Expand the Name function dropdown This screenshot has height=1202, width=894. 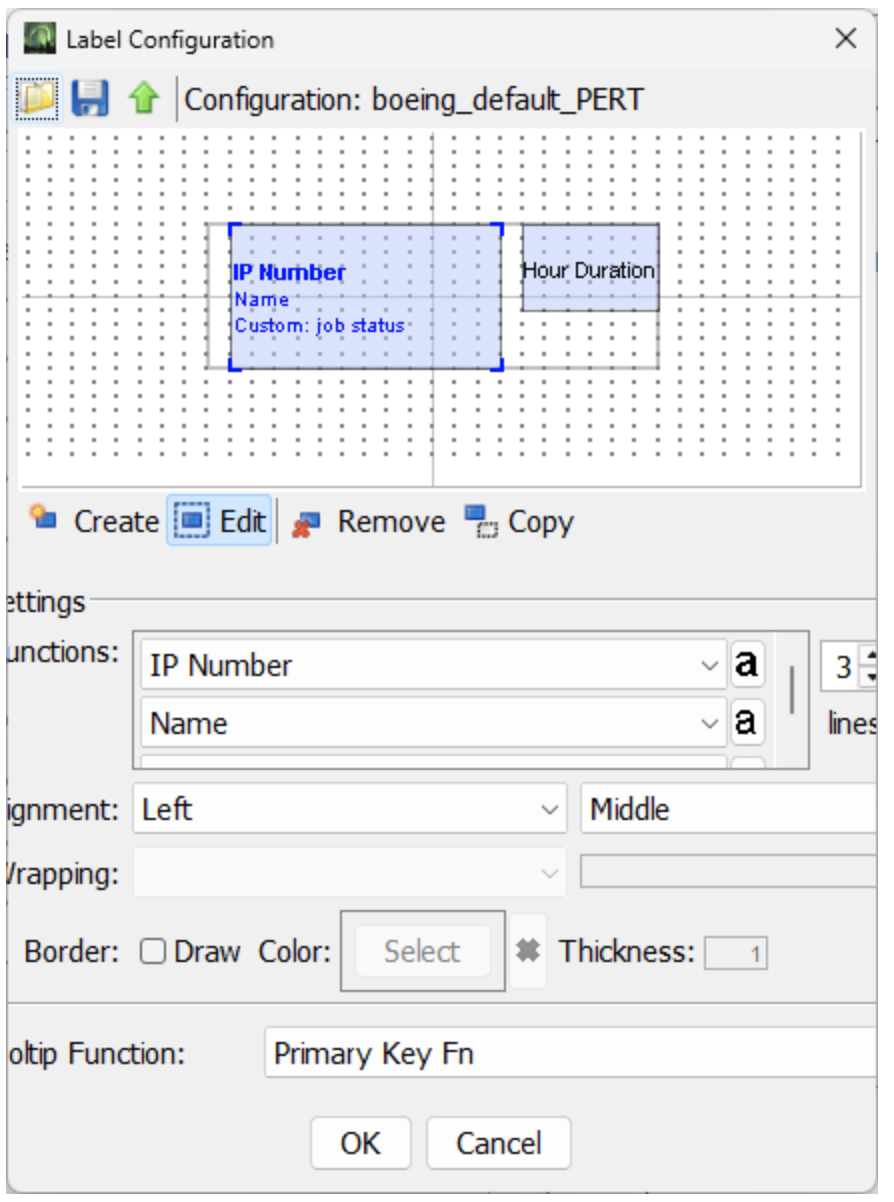709,723
